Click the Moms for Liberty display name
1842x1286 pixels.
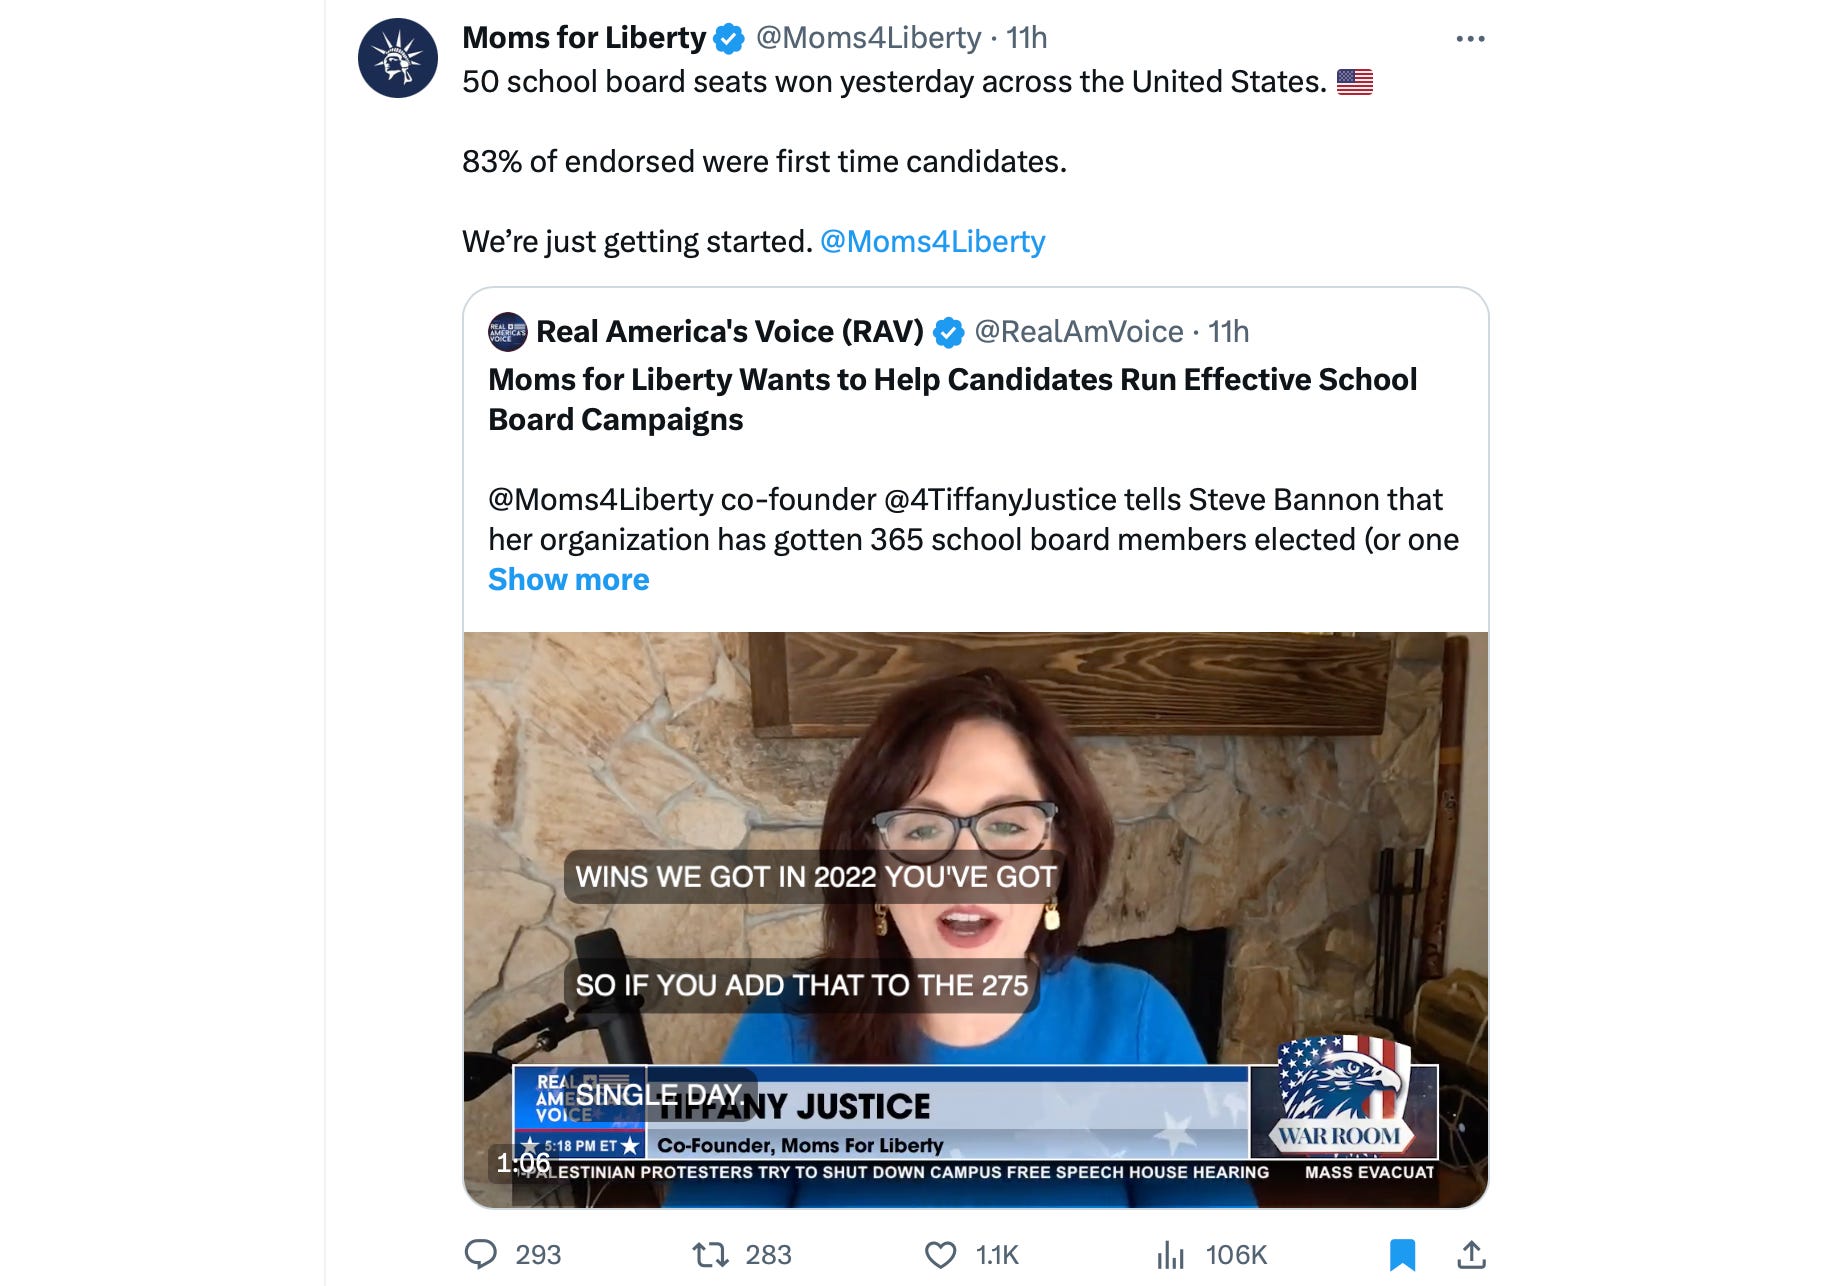pyautogui.click(x=583, y=38)
